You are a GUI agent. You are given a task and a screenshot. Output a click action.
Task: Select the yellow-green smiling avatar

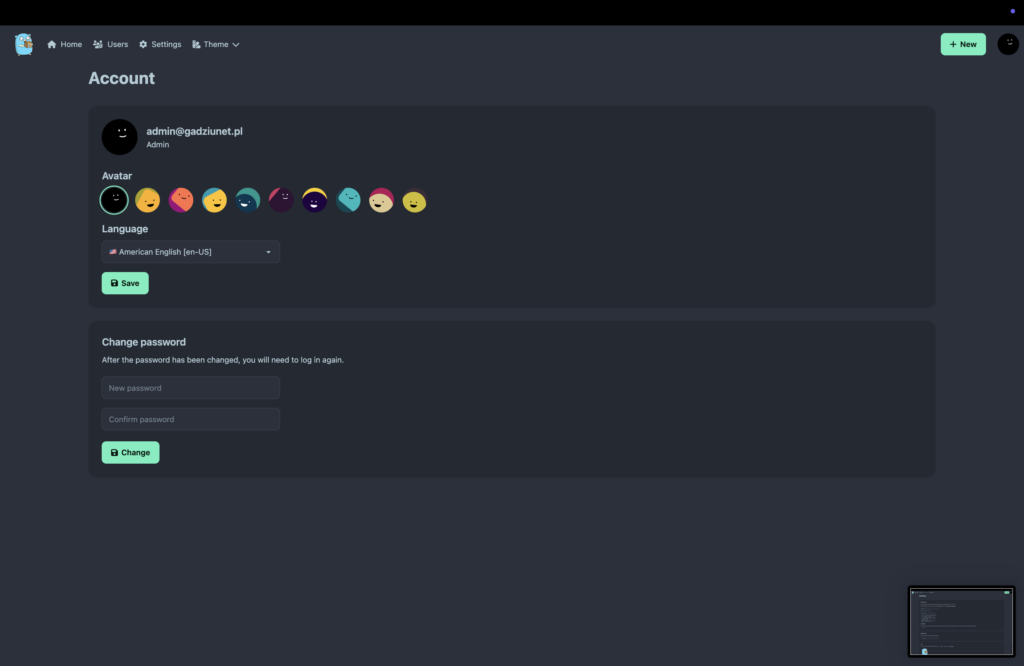[415, 200]
